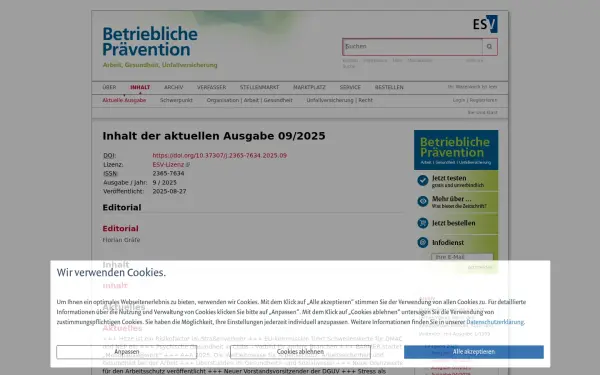Click the Login link

point(458,100)
